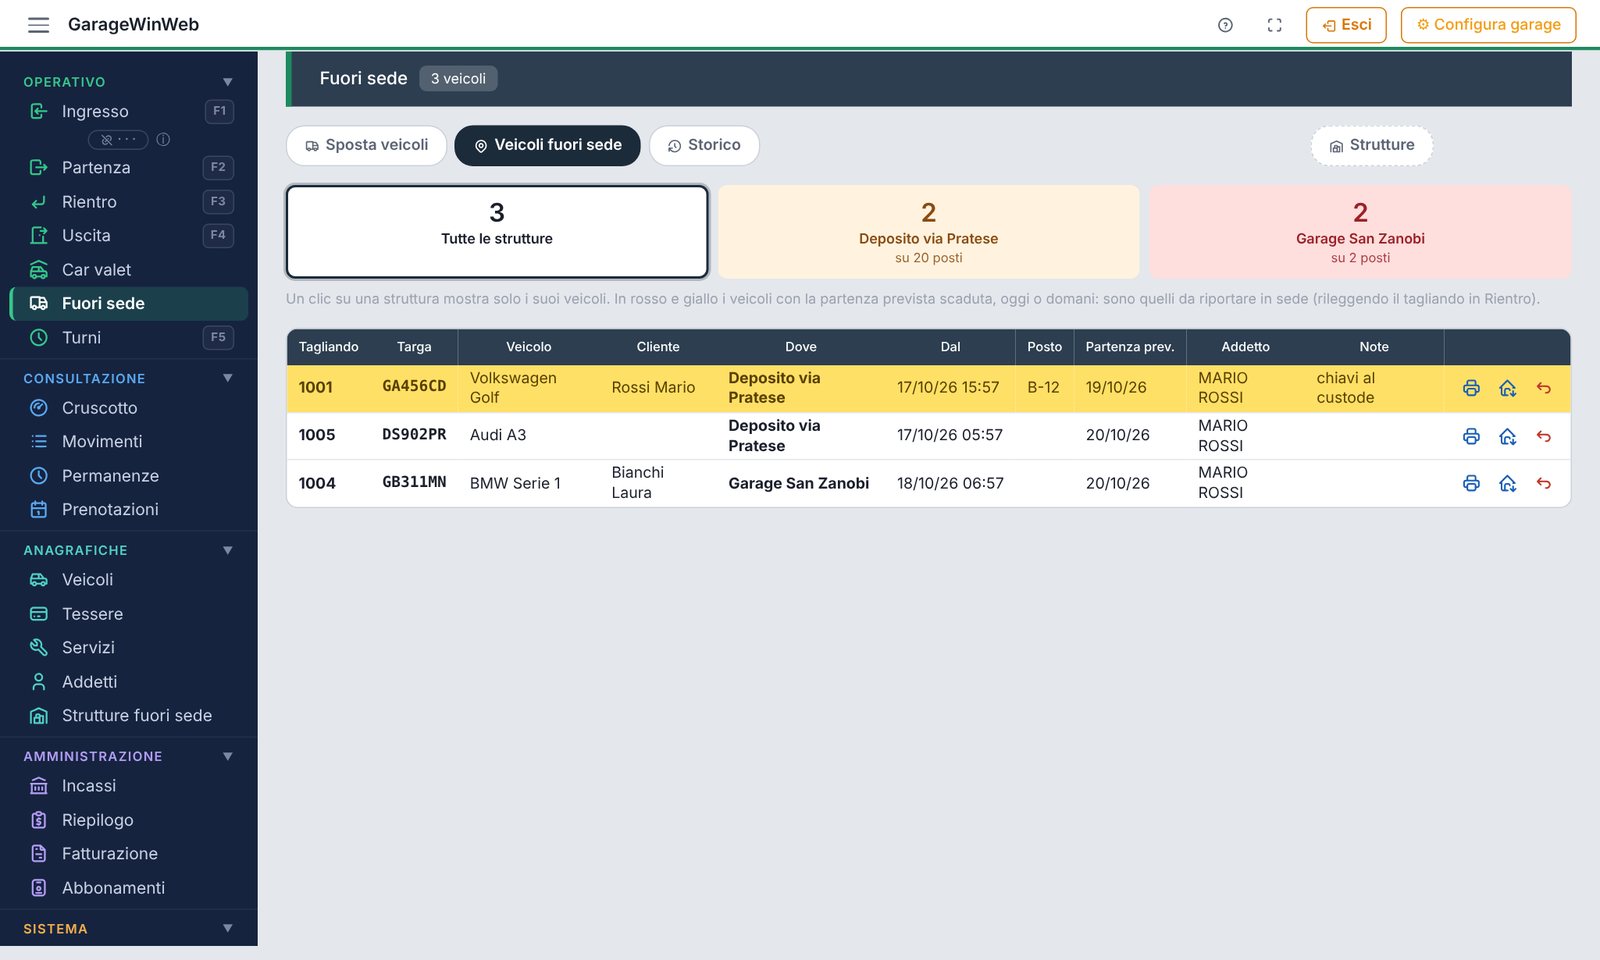The image size is (1600, 960).
Task: Collapse the OPERATIVO sidebar section
Action: pos(227,82)
